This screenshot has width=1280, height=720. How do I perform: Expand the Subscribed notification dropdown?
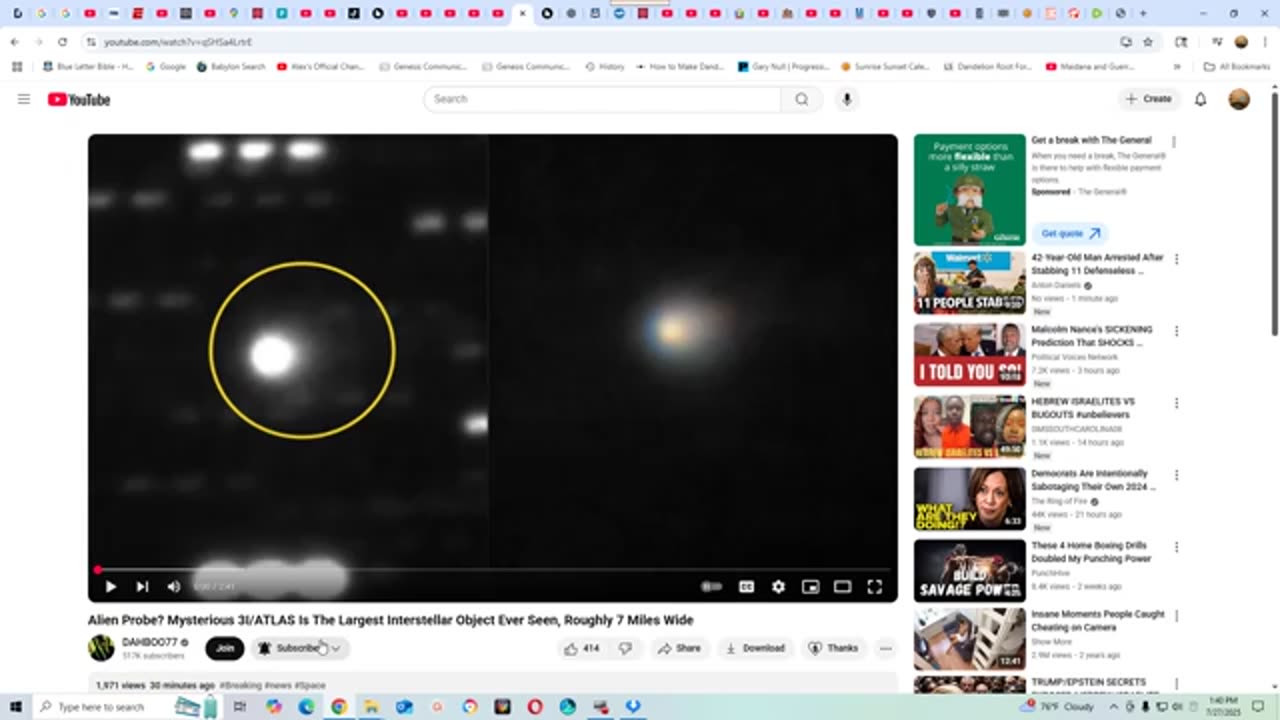click(300, 648)
